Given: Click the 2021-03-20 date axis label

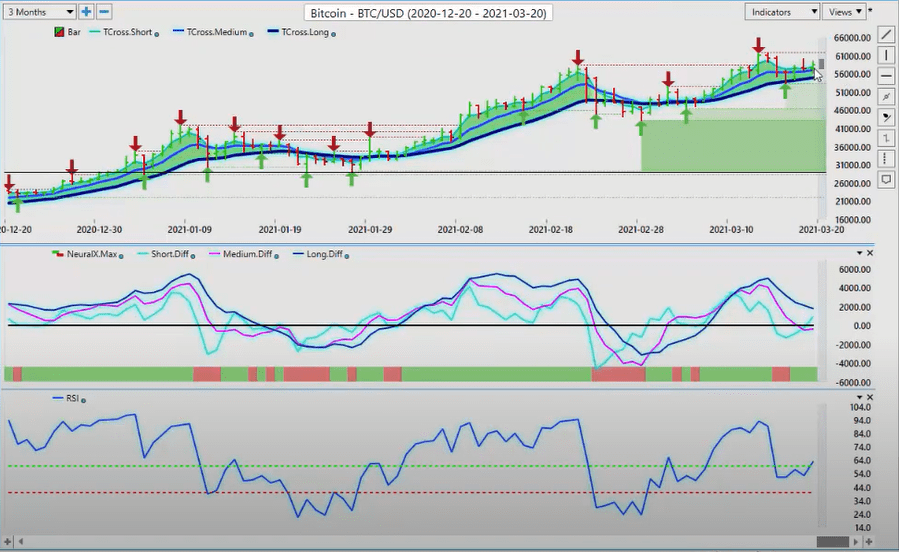Looking at the screenshot, I should tap(822, 229).
